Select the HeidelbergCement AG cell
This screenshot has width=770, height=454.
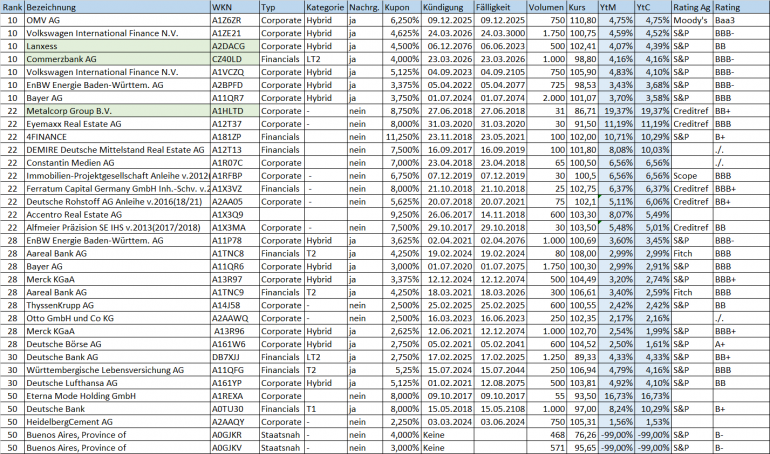point(117,422)
